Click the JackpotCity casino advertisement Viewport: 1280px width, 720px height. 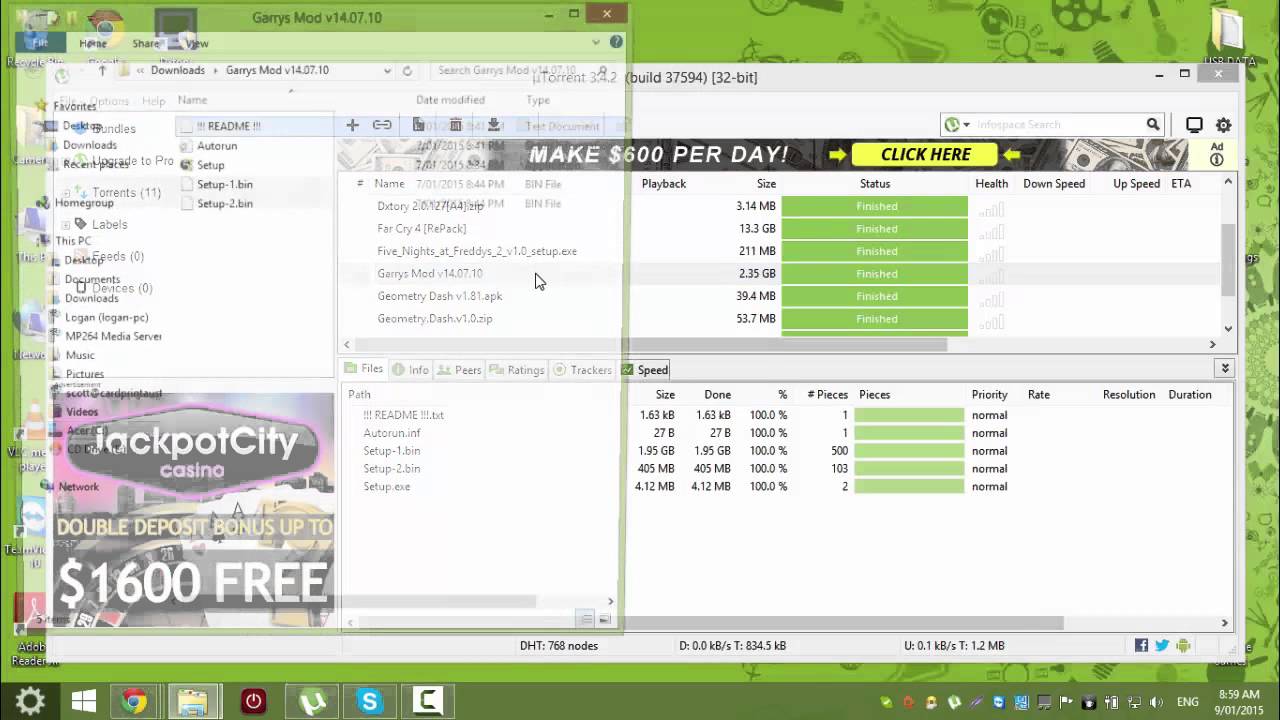(x=194, y=510)
